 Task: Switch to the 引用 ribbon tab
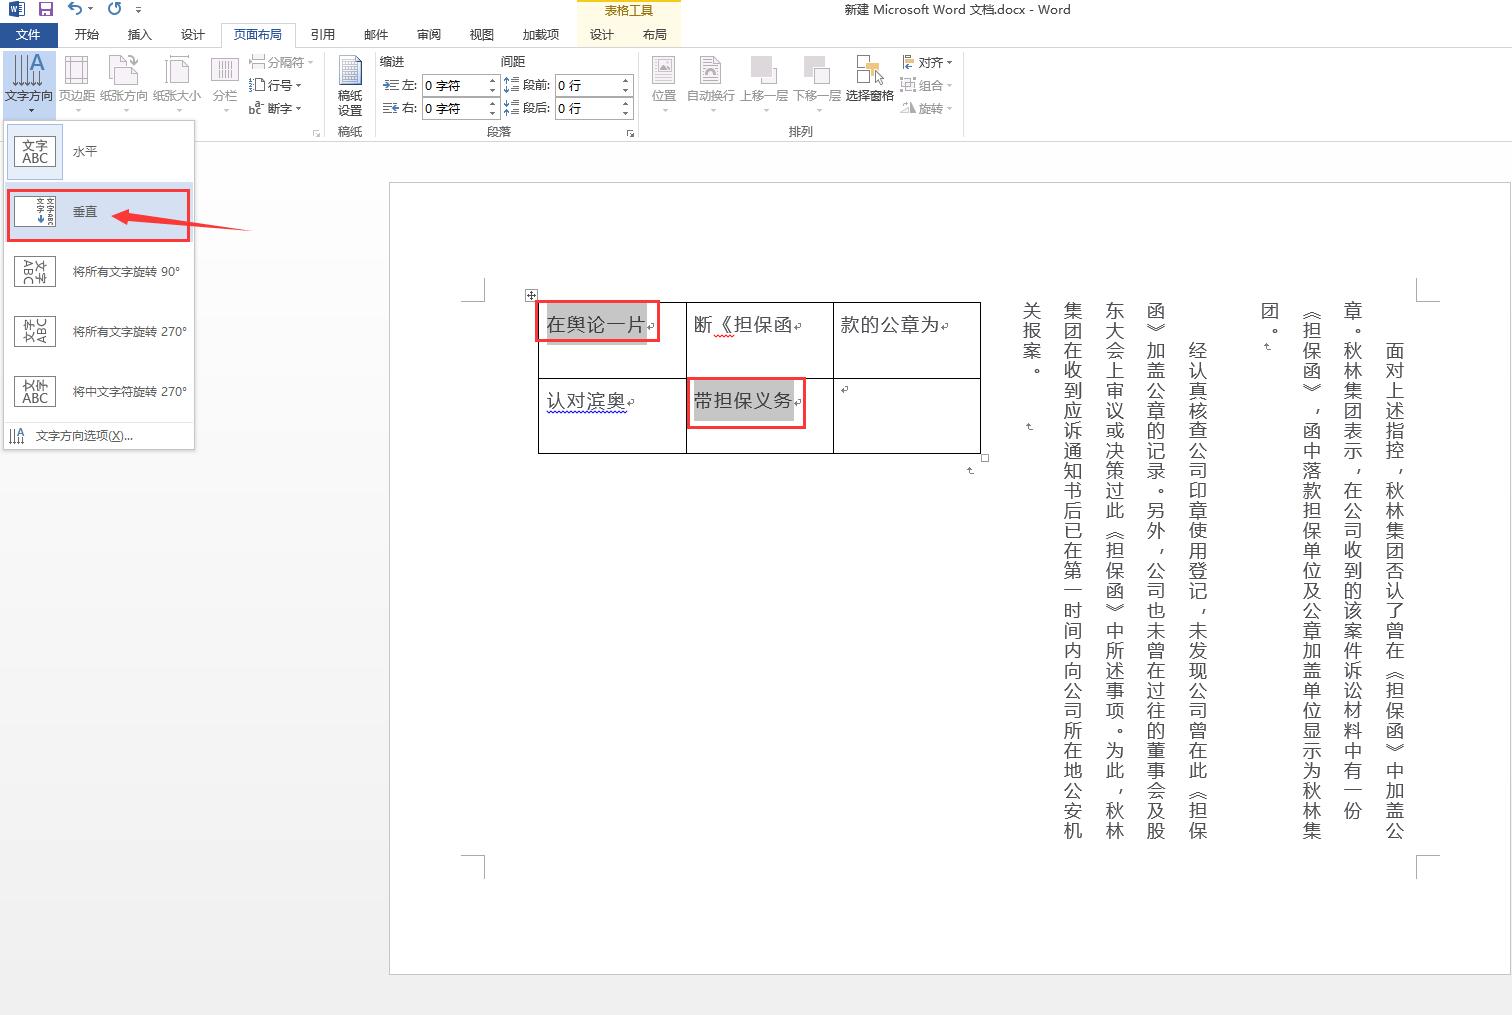322,34
